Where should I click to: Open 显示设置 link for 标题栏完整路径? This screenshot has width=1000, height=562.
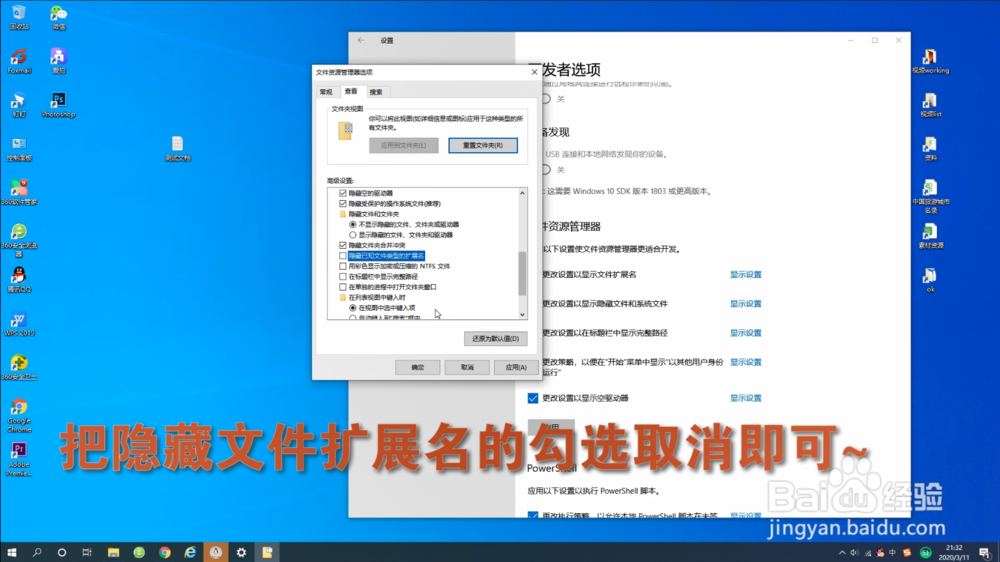point(746,333)
